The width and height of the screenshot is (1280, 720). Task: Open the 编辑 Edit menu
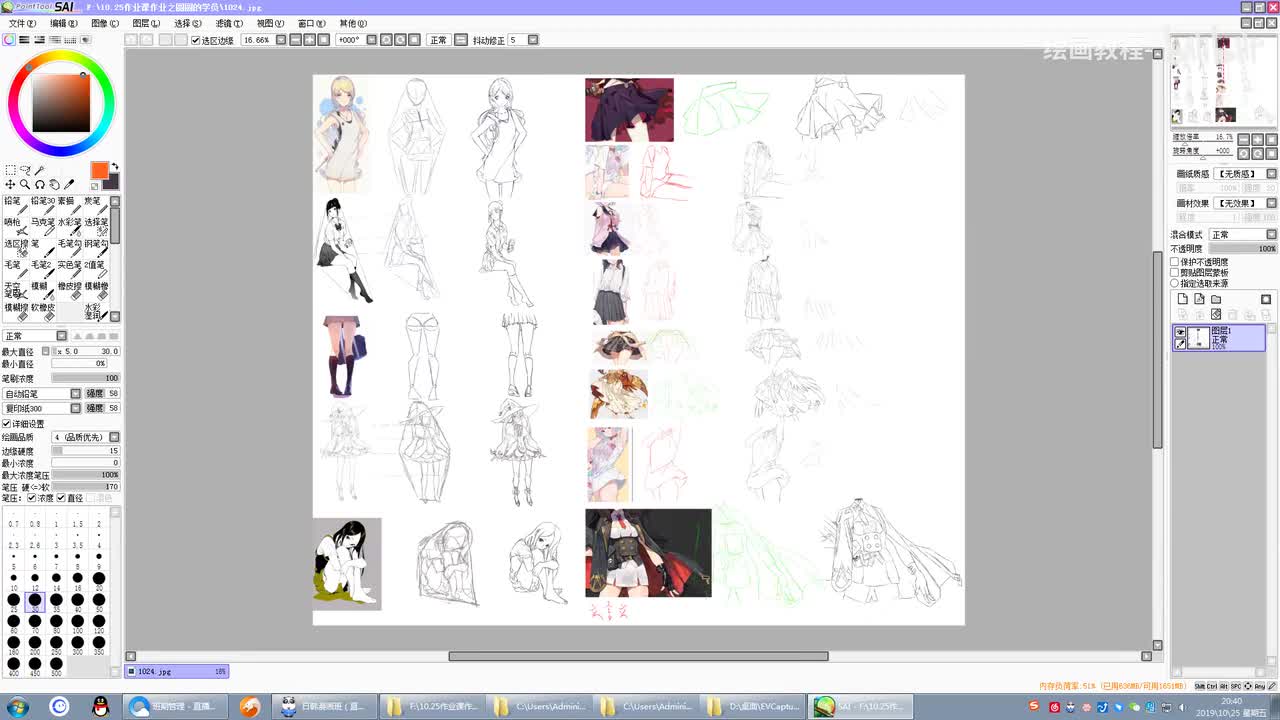click(63, 23)
